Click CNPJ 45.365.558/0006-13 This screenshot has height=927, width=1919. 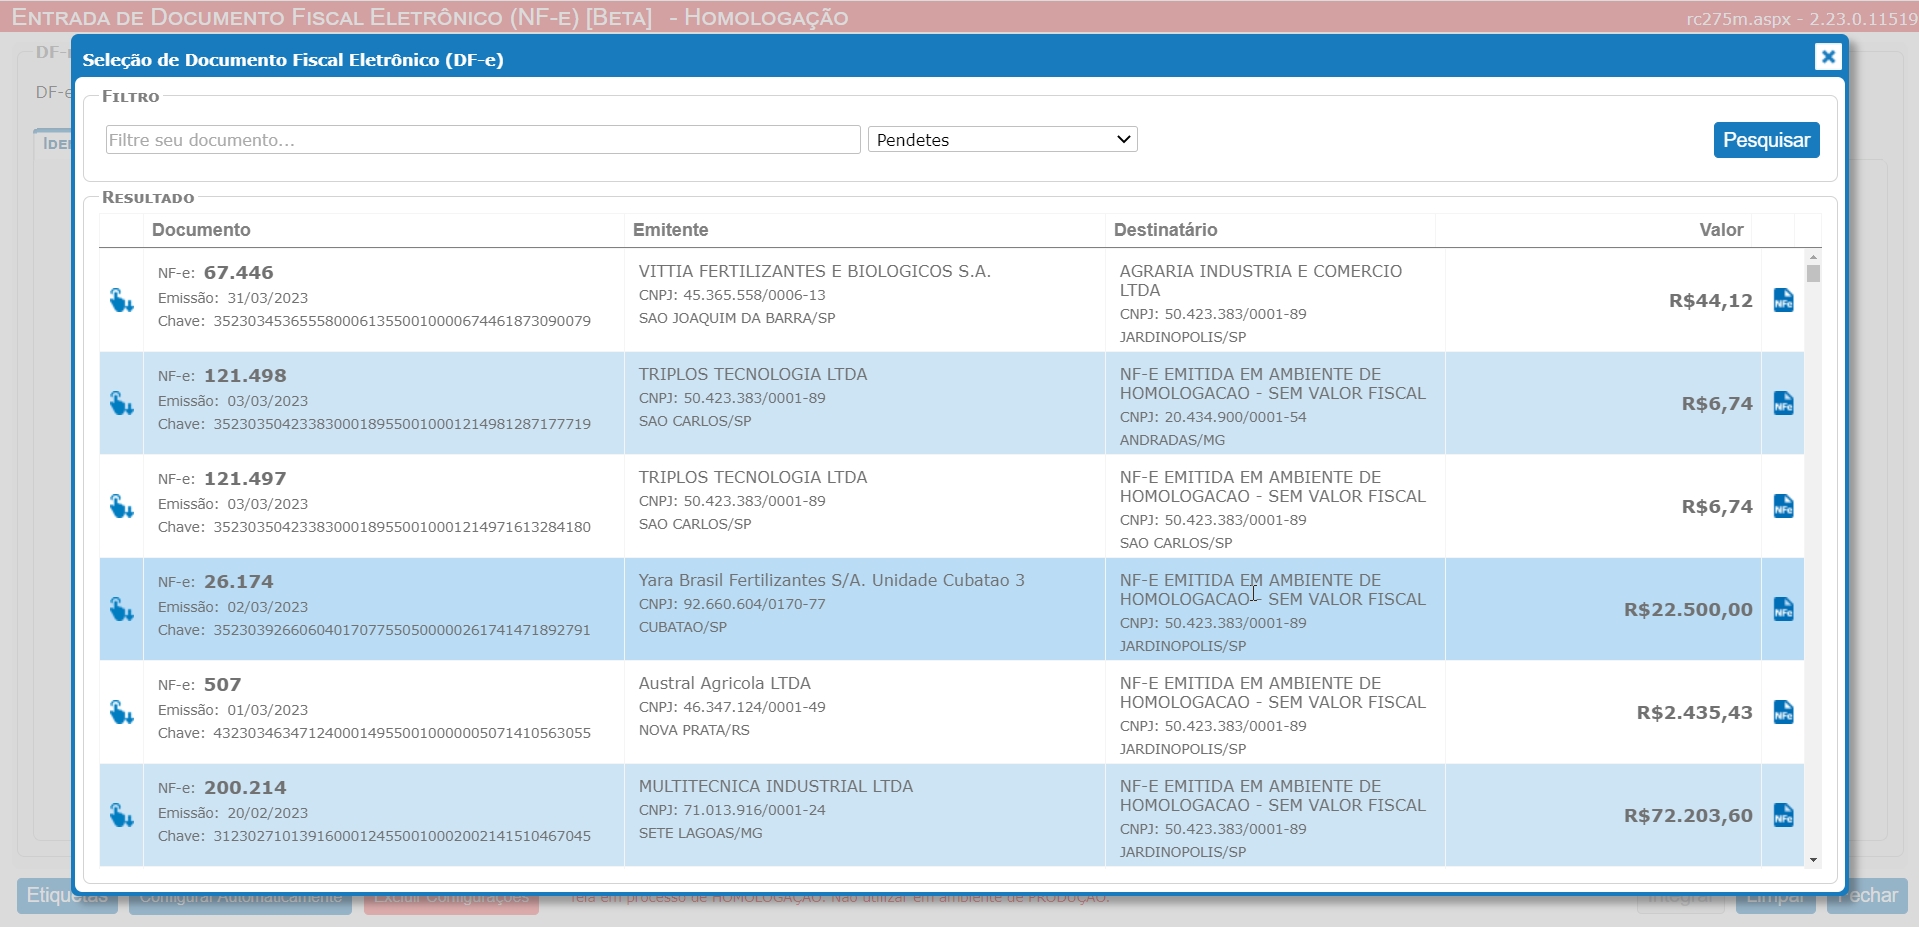point(732,295)
